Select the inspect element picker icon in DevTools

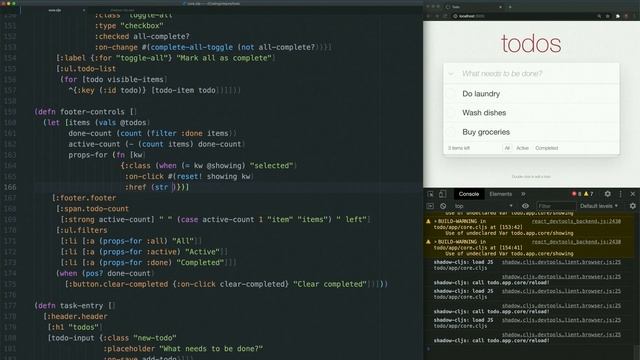pyautogui.click(x=430, y=194)
